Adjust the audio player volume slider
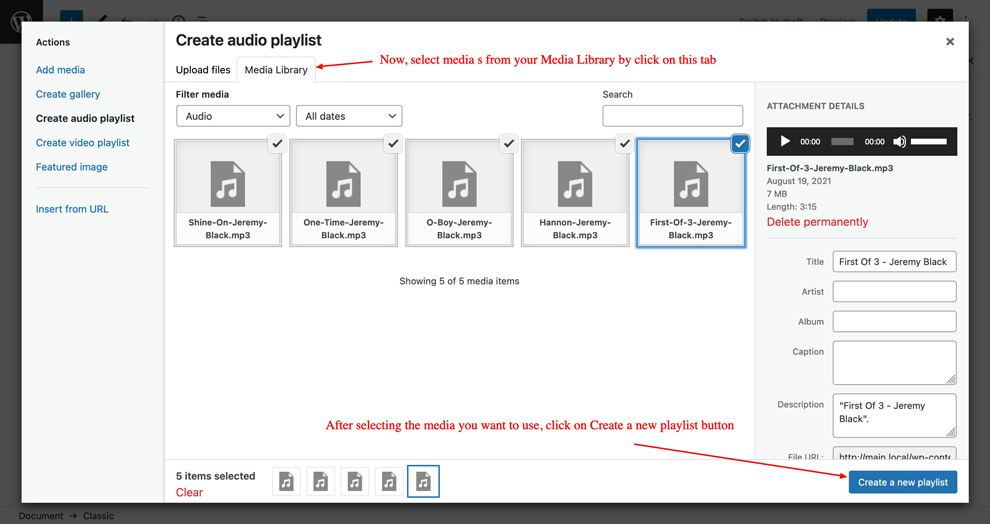This screenshot has height=524, width=990. [x=929, y=142]
